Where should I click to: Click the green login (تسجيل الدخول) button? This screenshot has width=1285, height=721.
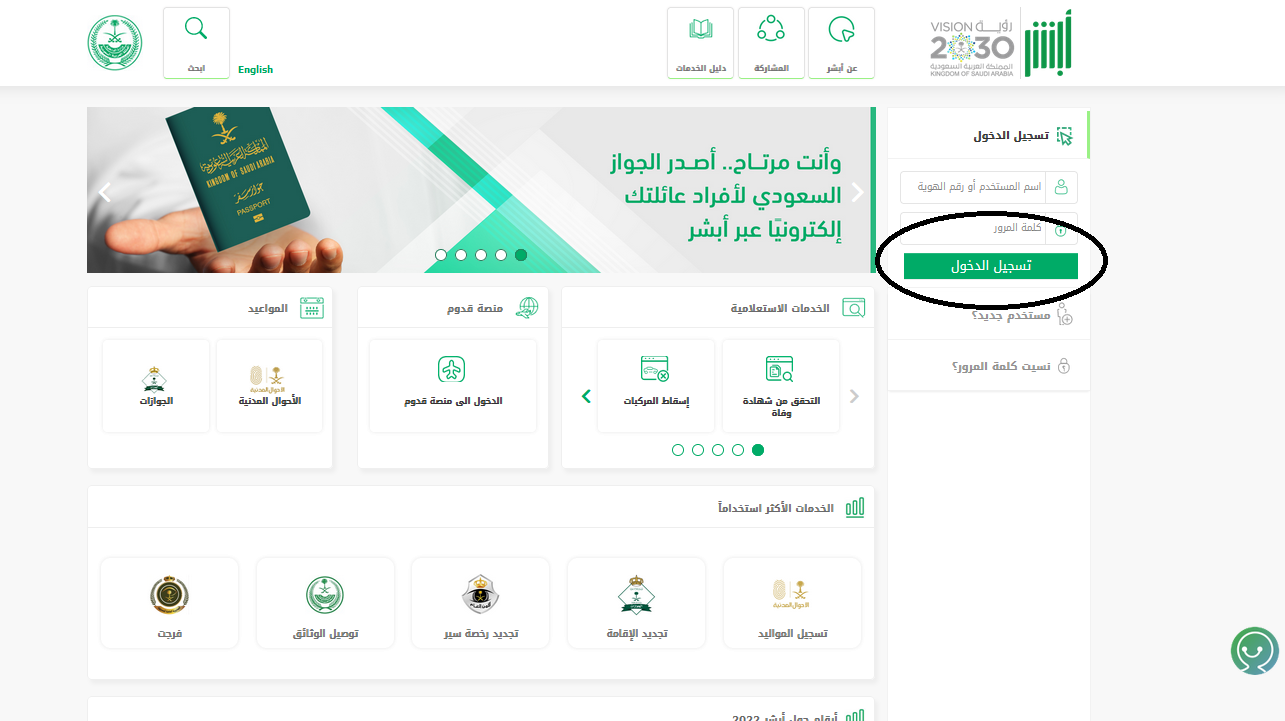[990, 266]
